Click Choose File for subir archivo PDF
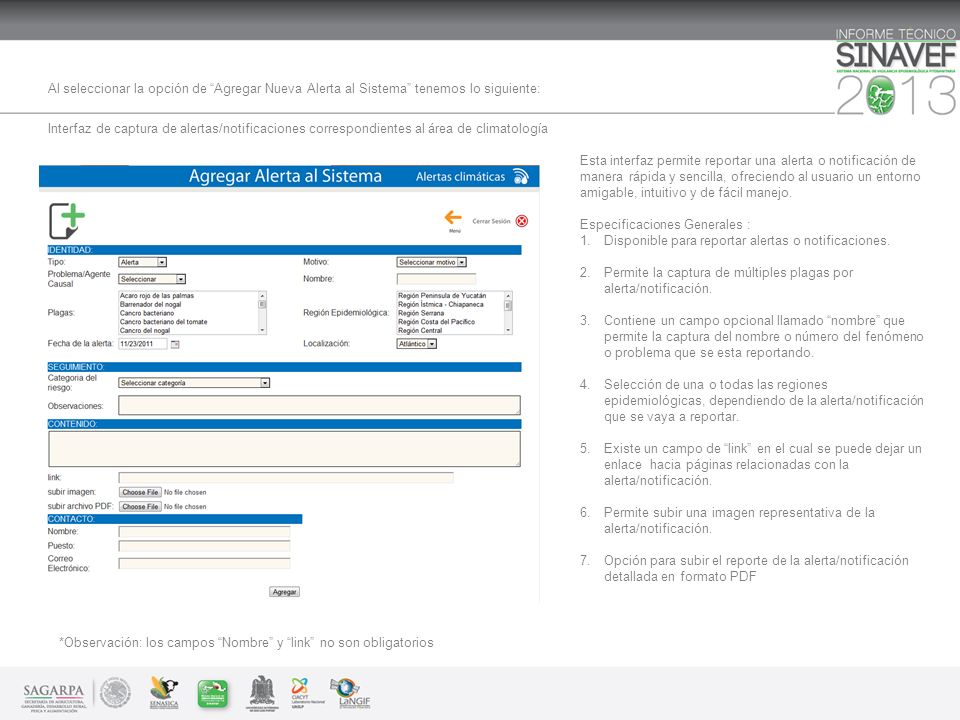Viewport: 960px width, 720px height. [x=140, y=507]
